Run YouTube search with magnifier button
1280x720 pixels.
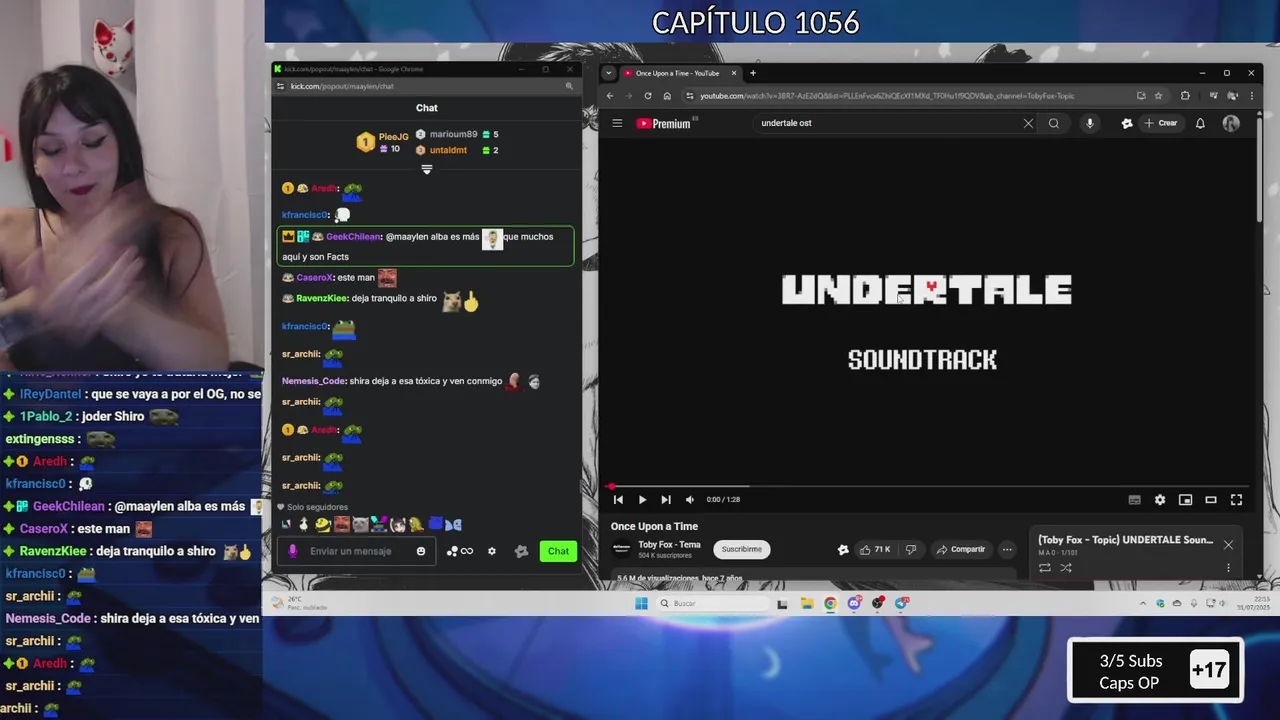[x=1054, y=123]
